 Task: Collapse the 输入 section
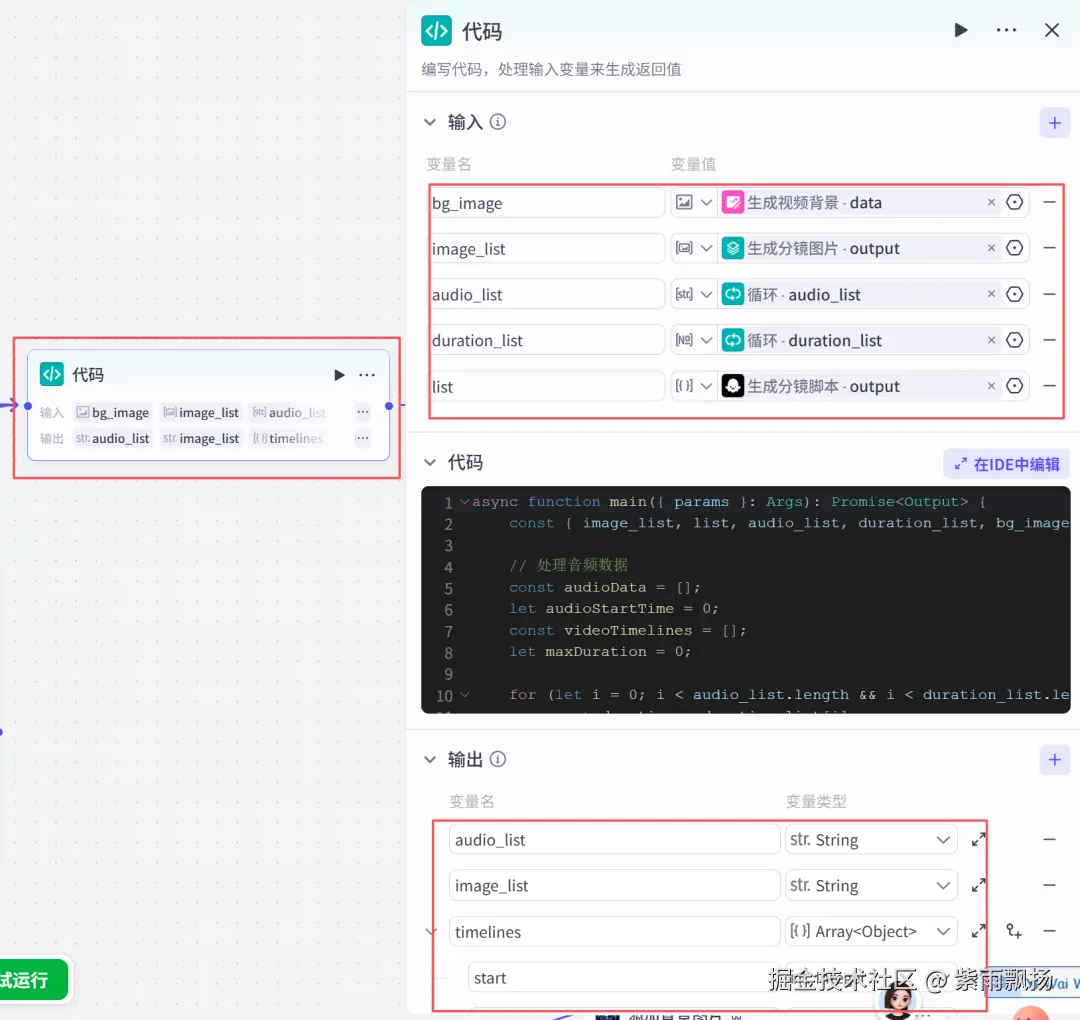(430, 123)
